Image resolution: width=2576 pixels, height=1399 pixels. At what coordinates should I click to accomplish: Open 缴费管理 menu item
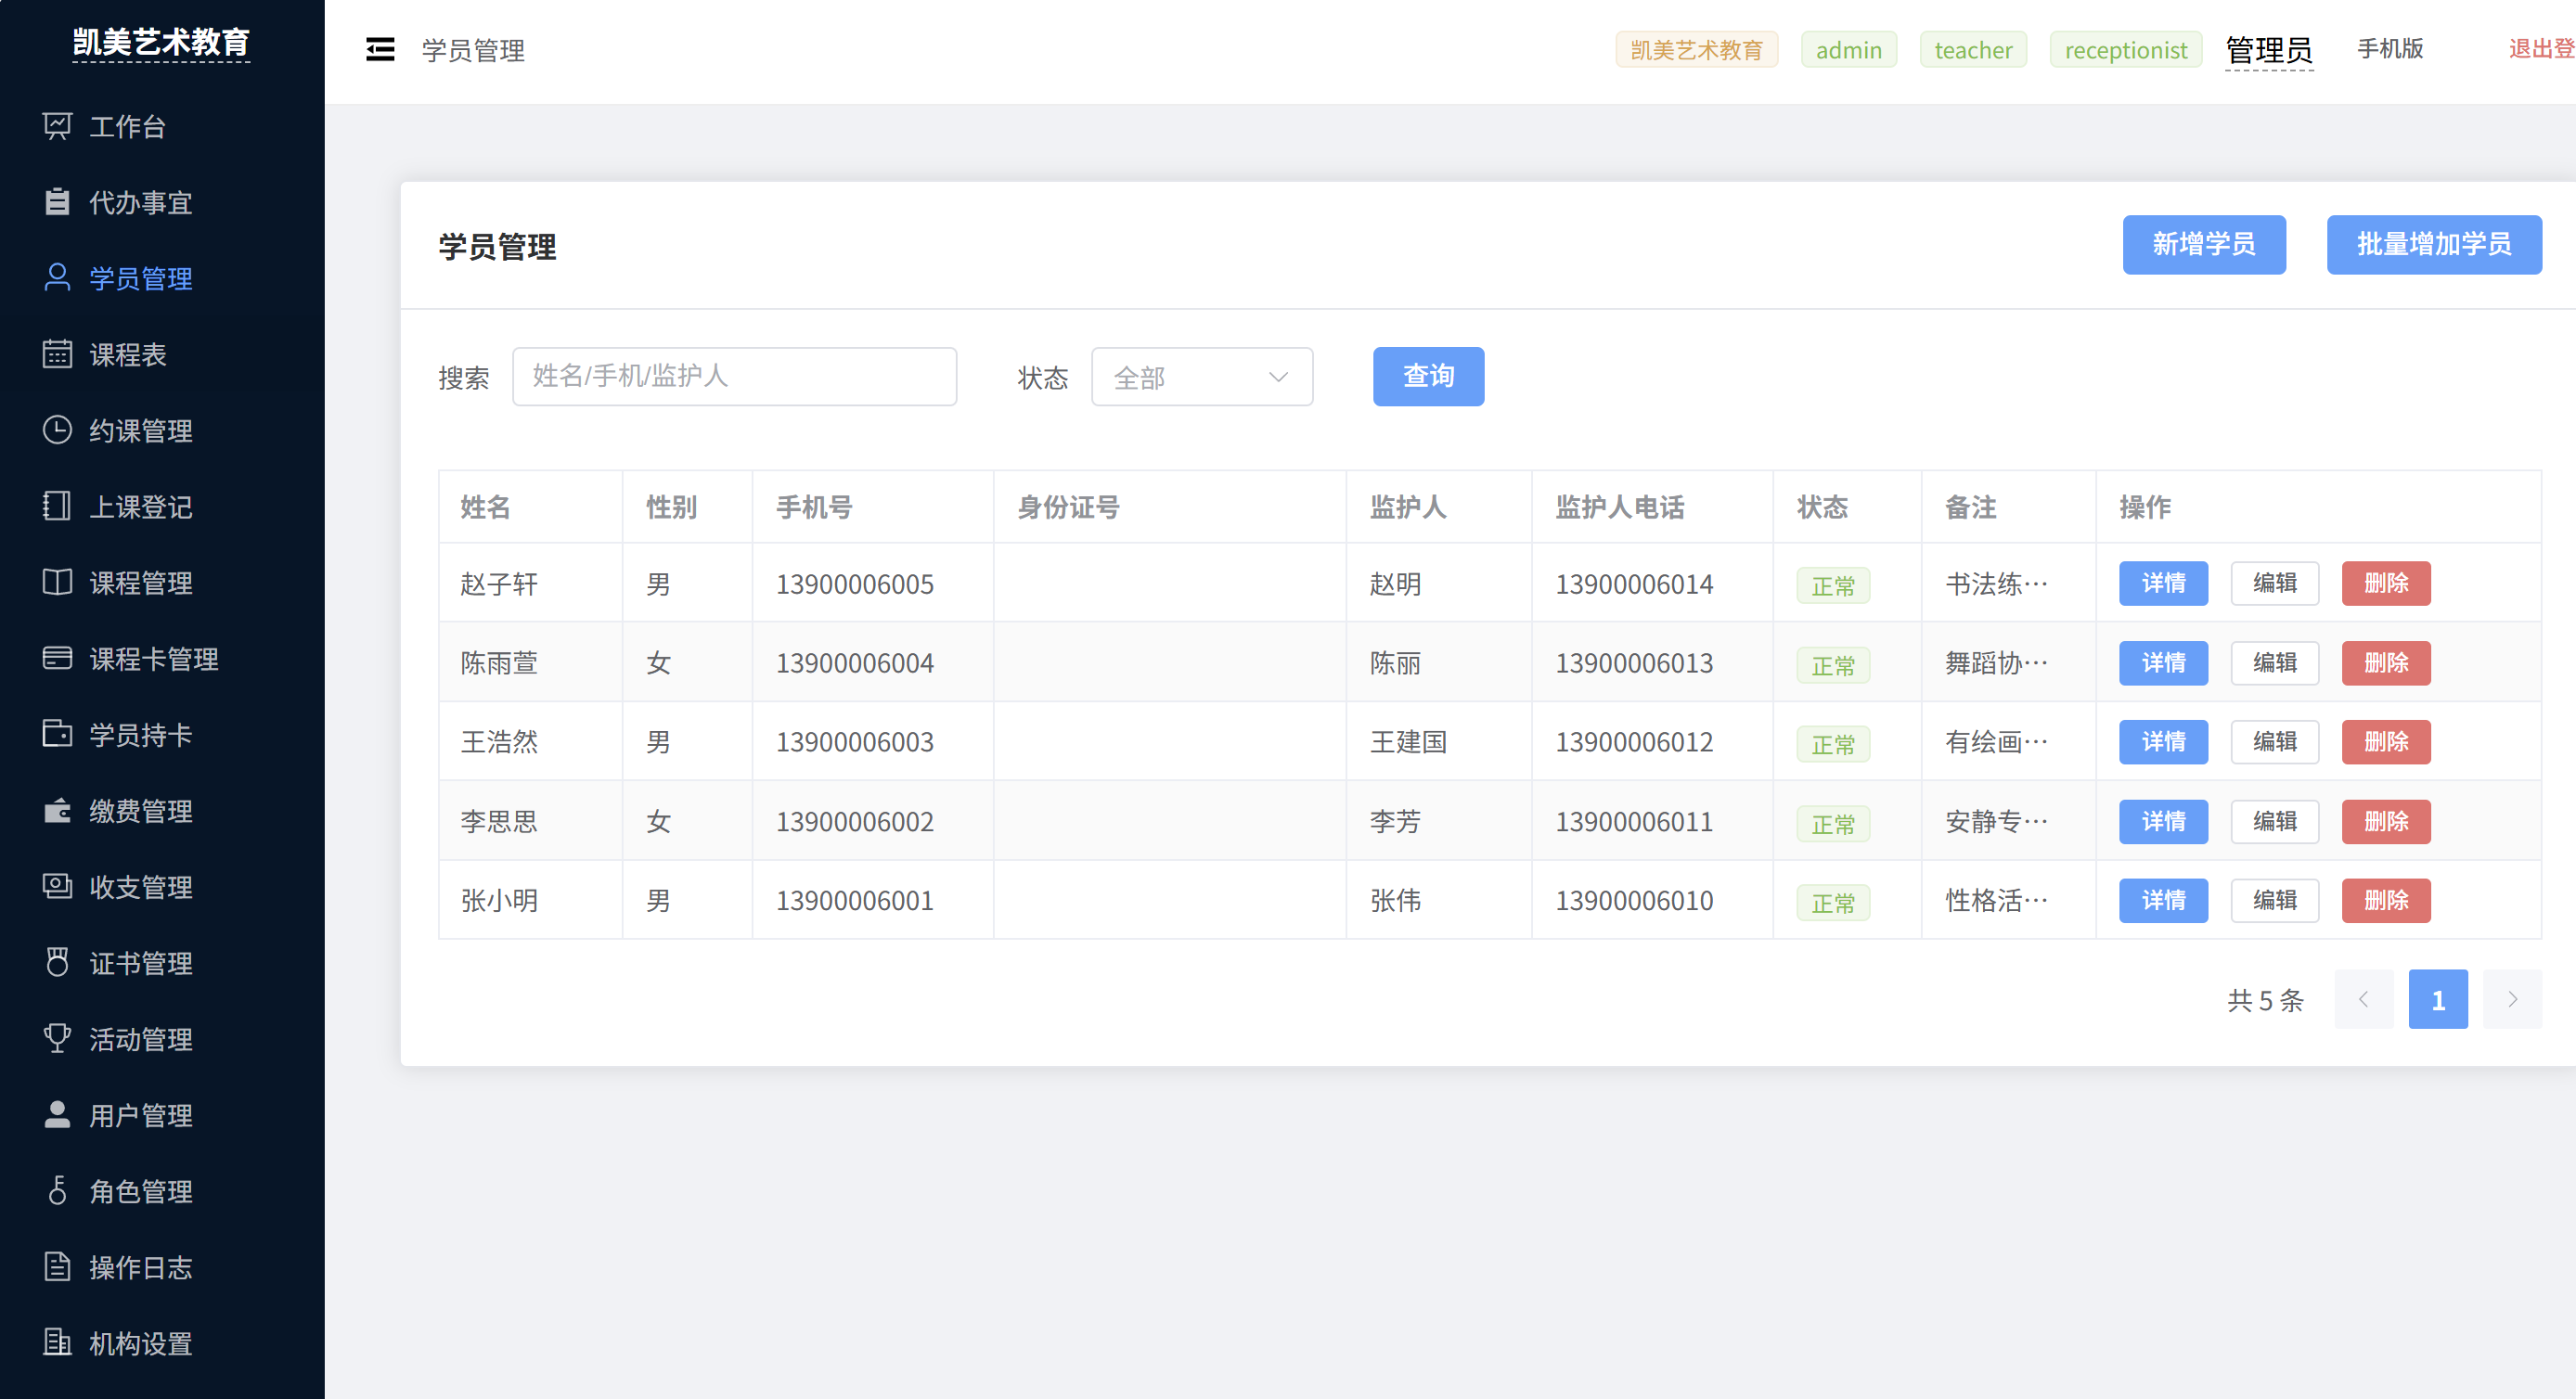[162, 810]
